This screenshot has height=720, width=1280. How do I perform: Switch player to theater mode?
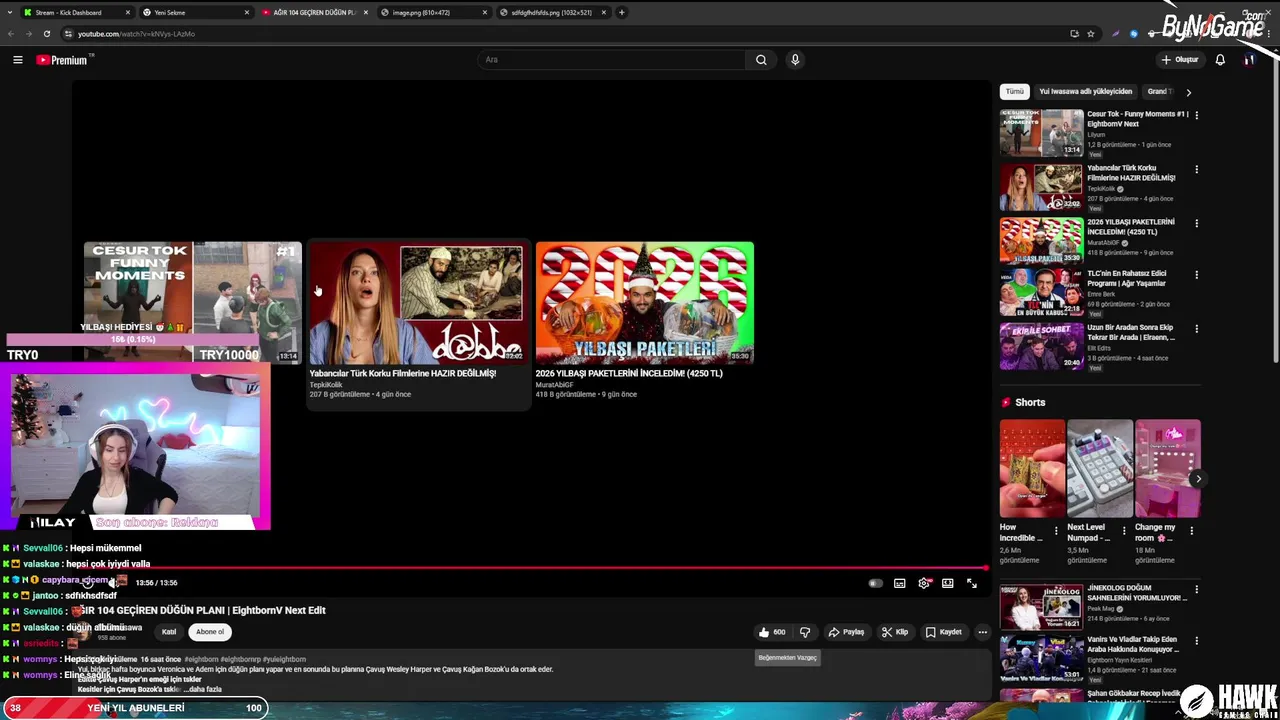947,583
